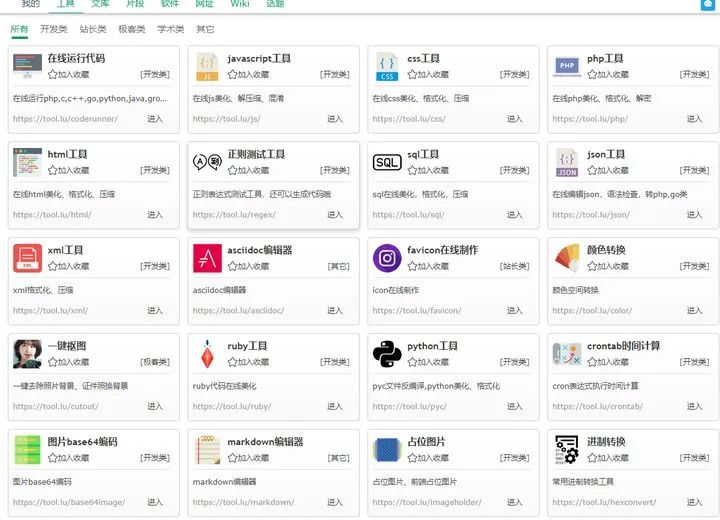Image resolution: width=720 pixels, height=520 pixels.
Task: Click the red XML icon of xml工具
Action: pyautogui.click(x=28, y=258)
